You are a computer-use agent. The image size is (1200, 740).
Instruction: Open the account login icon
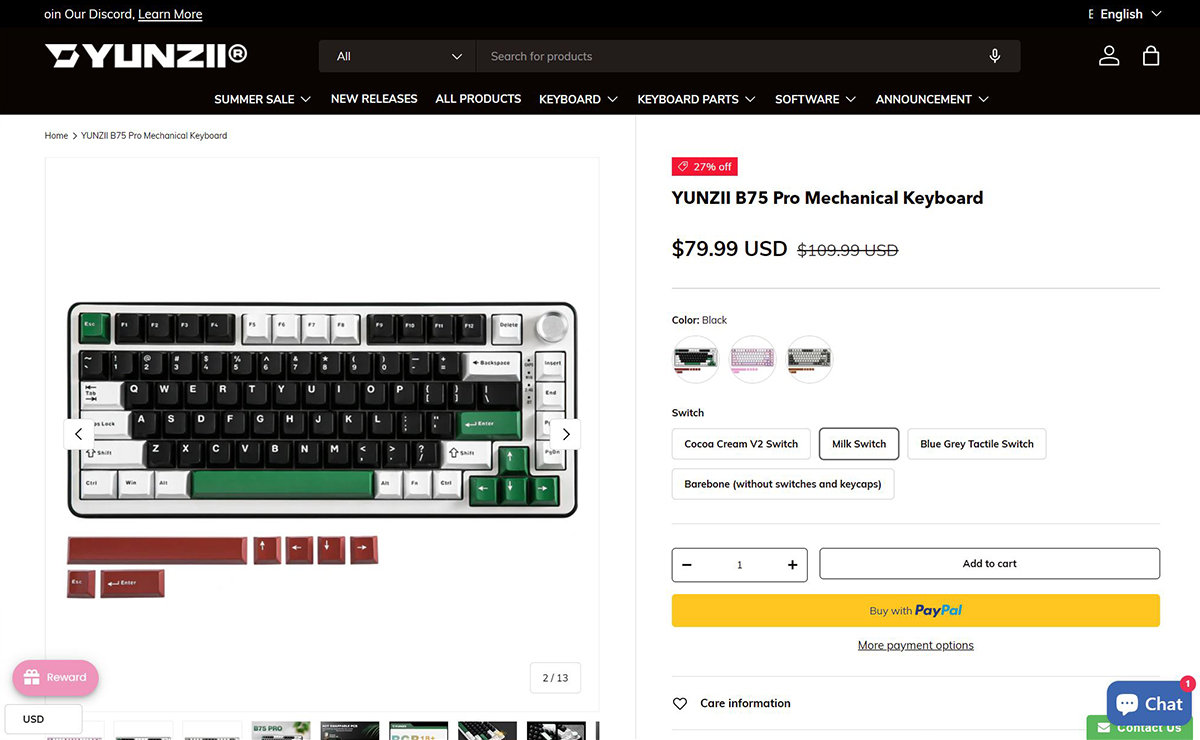coord(1109,56)
